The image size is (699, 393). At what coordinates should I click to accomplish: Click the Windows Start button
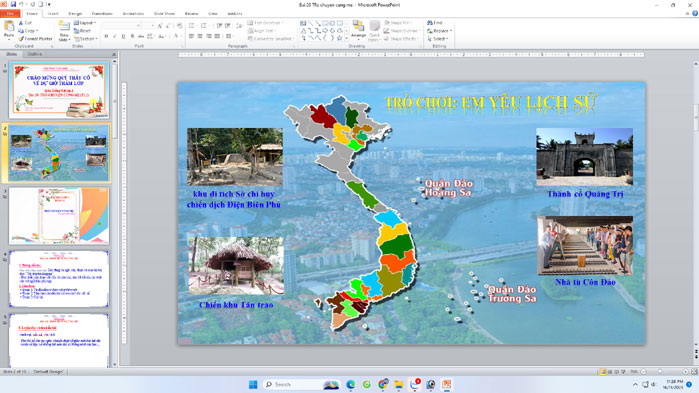(253, 384)
